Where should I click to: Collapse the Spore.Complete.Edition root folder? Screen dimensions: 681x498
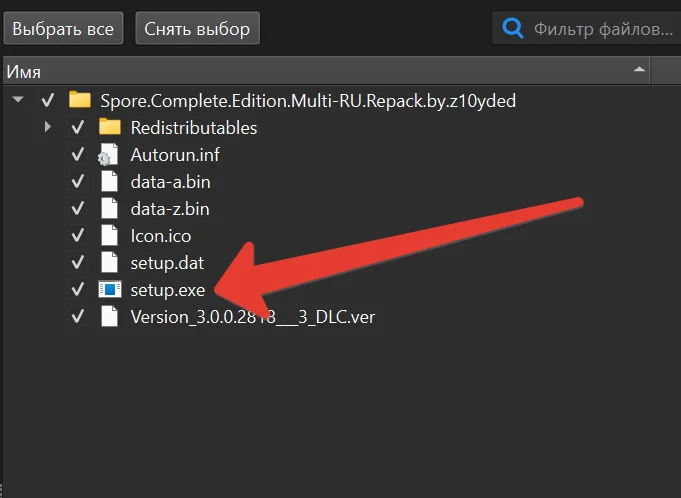pyautogui.click(x=17, y=100)
